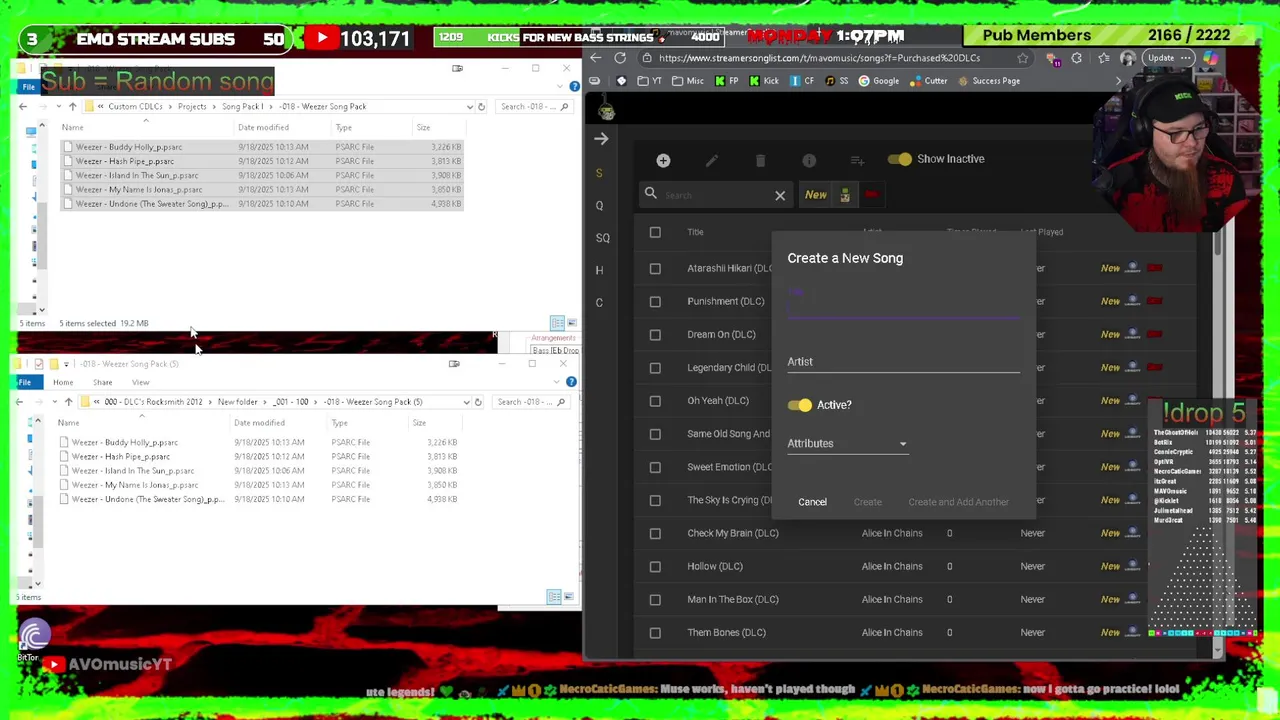The height and width of the screenshot is (720, 1280).
Task: Check the Atarashii Hikari (DLC) row checkbox
Action: (x=655, y=268)
